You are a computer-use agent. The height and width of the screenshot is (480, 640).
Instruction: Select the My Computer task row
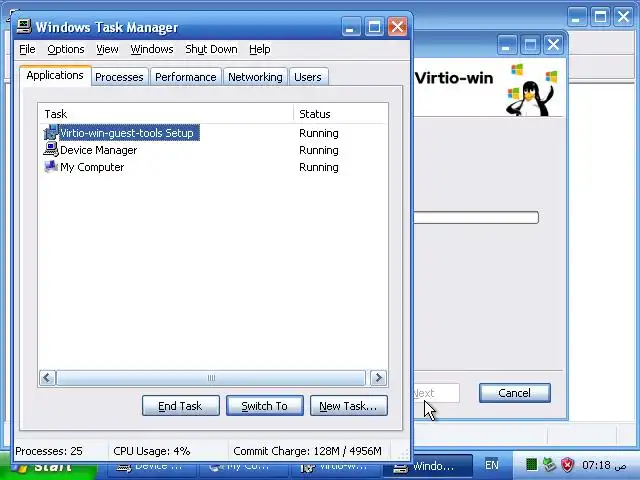pyautogui.click(x=92, y=167)
